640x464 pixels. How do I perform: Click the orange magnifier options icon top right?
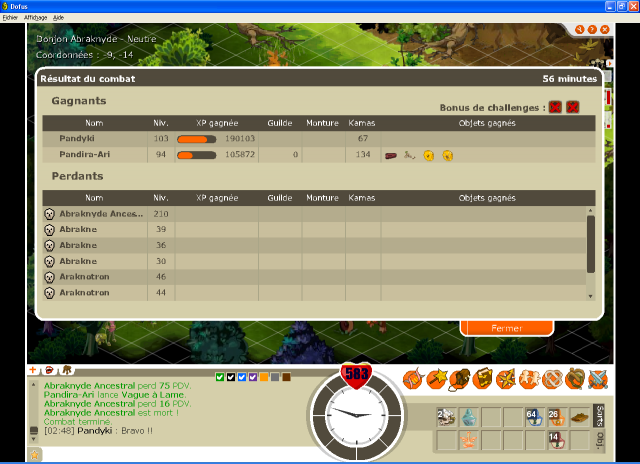(580, 29)
